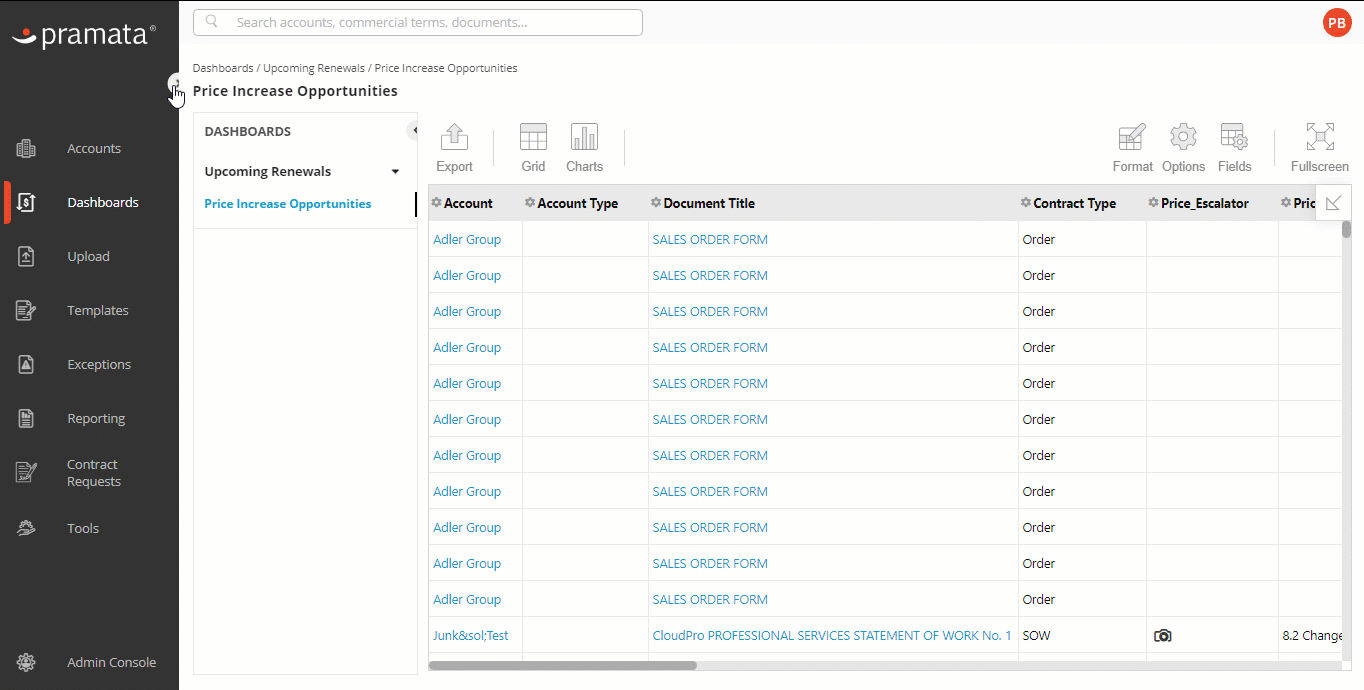Click the Exceptions warning icon

26,365
